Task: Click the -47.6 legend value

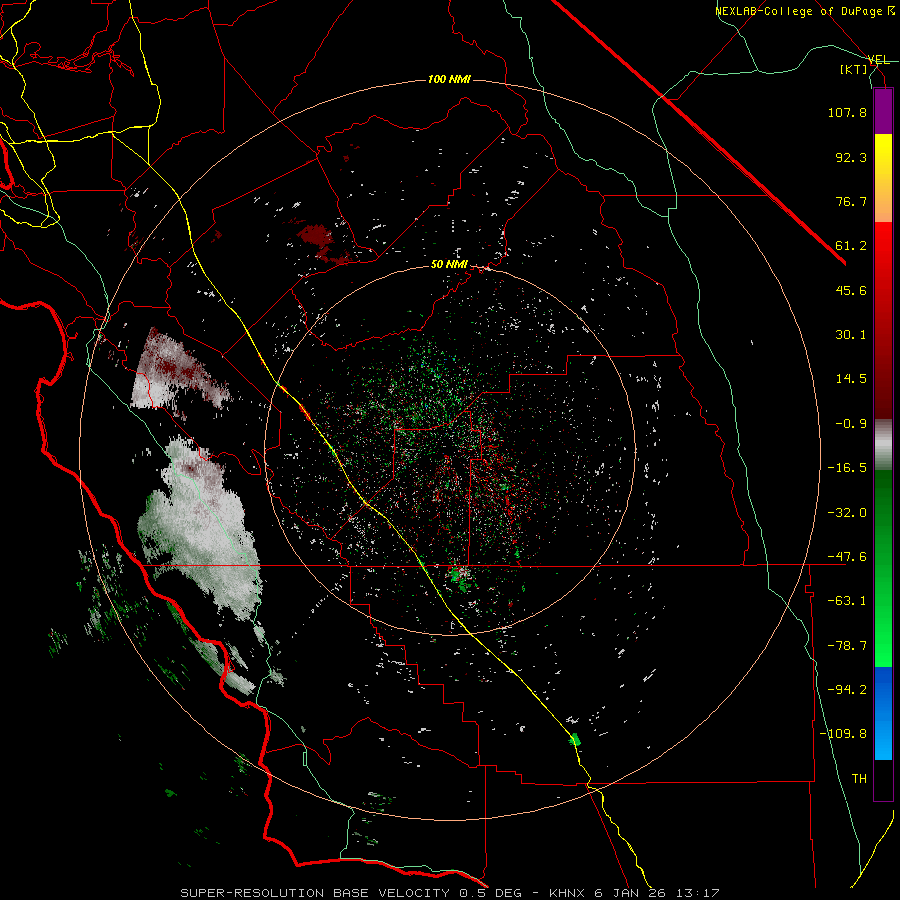Action: 847,557
